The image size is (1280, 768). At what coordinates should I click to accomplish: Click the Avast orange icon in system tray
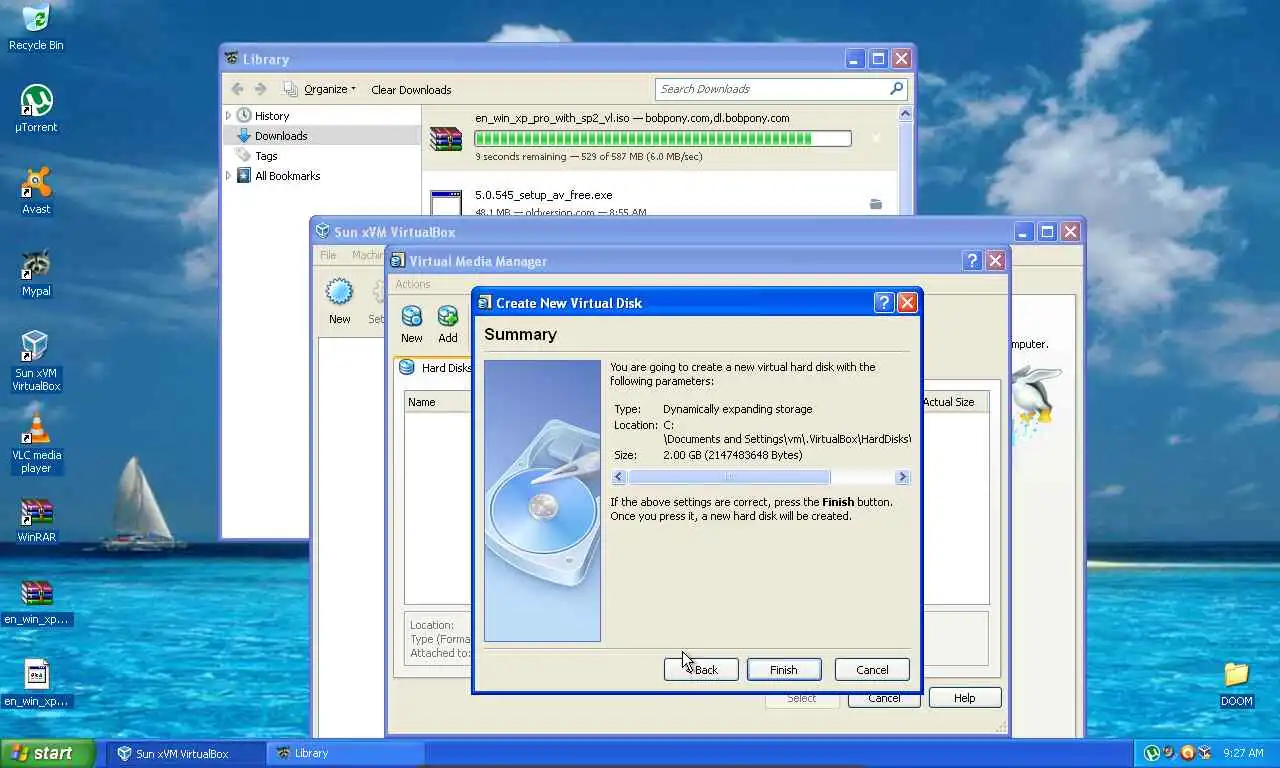pos(1188,753)
